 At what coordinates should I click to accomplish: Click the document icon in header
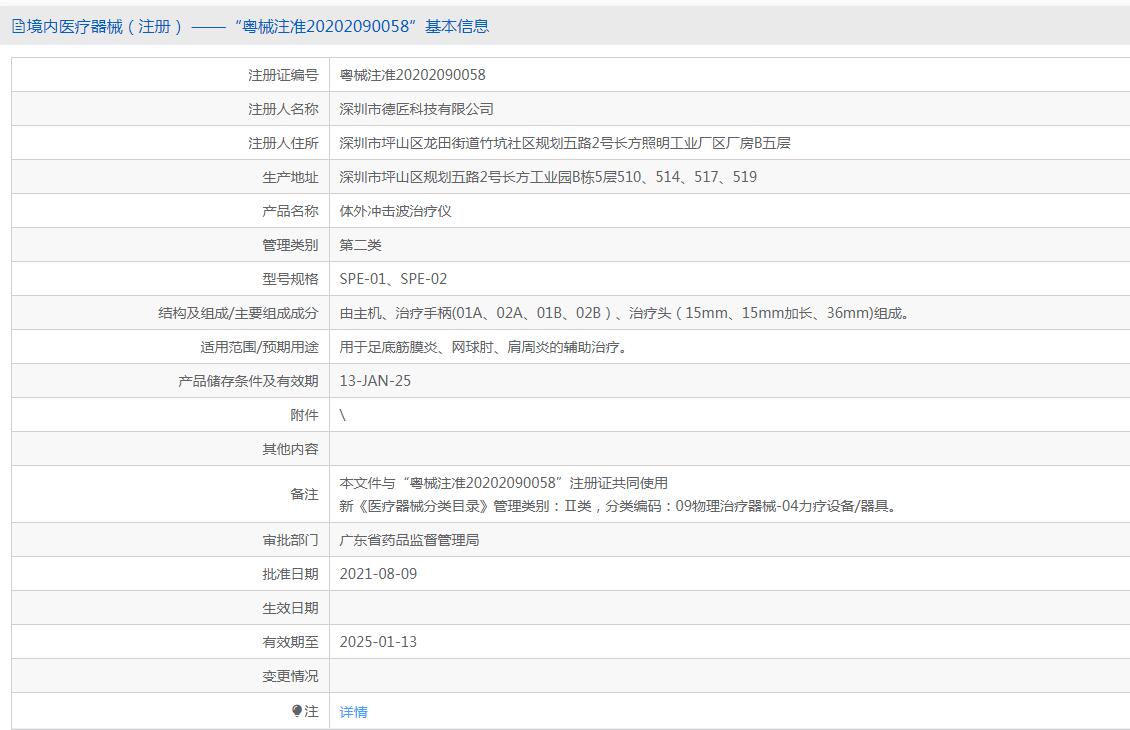click(18, 27)
